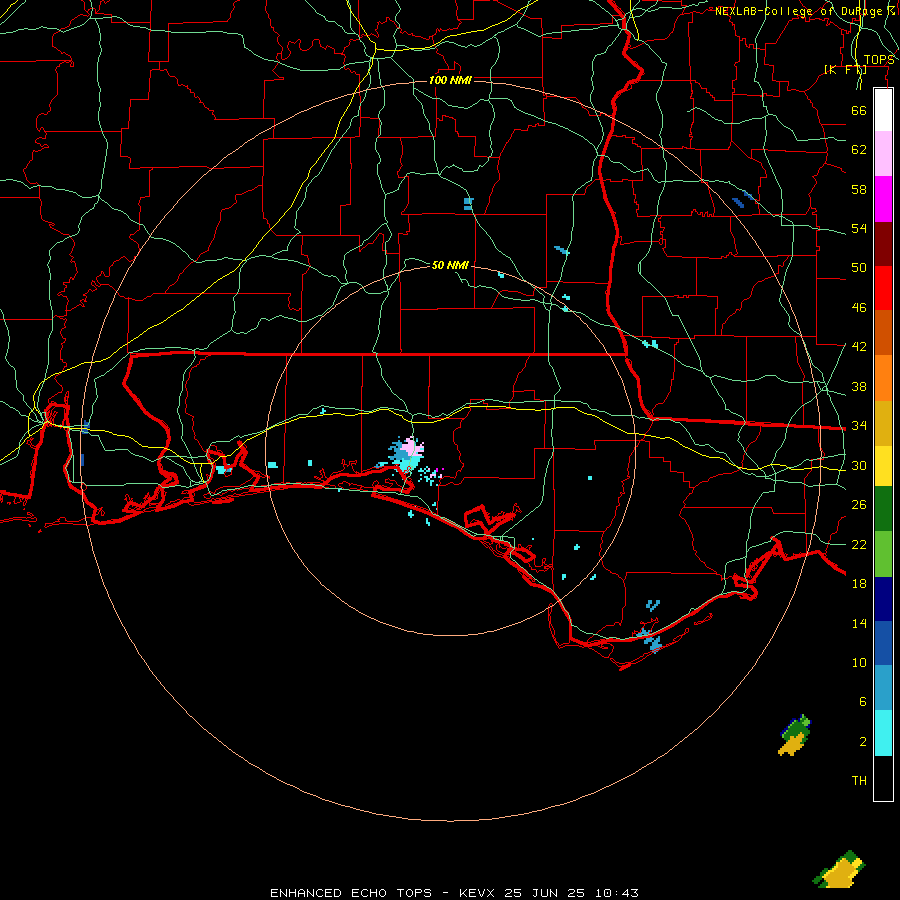Click the '14' legend value
This screenshot has height=900, width=900.
(x=859, y=623)
